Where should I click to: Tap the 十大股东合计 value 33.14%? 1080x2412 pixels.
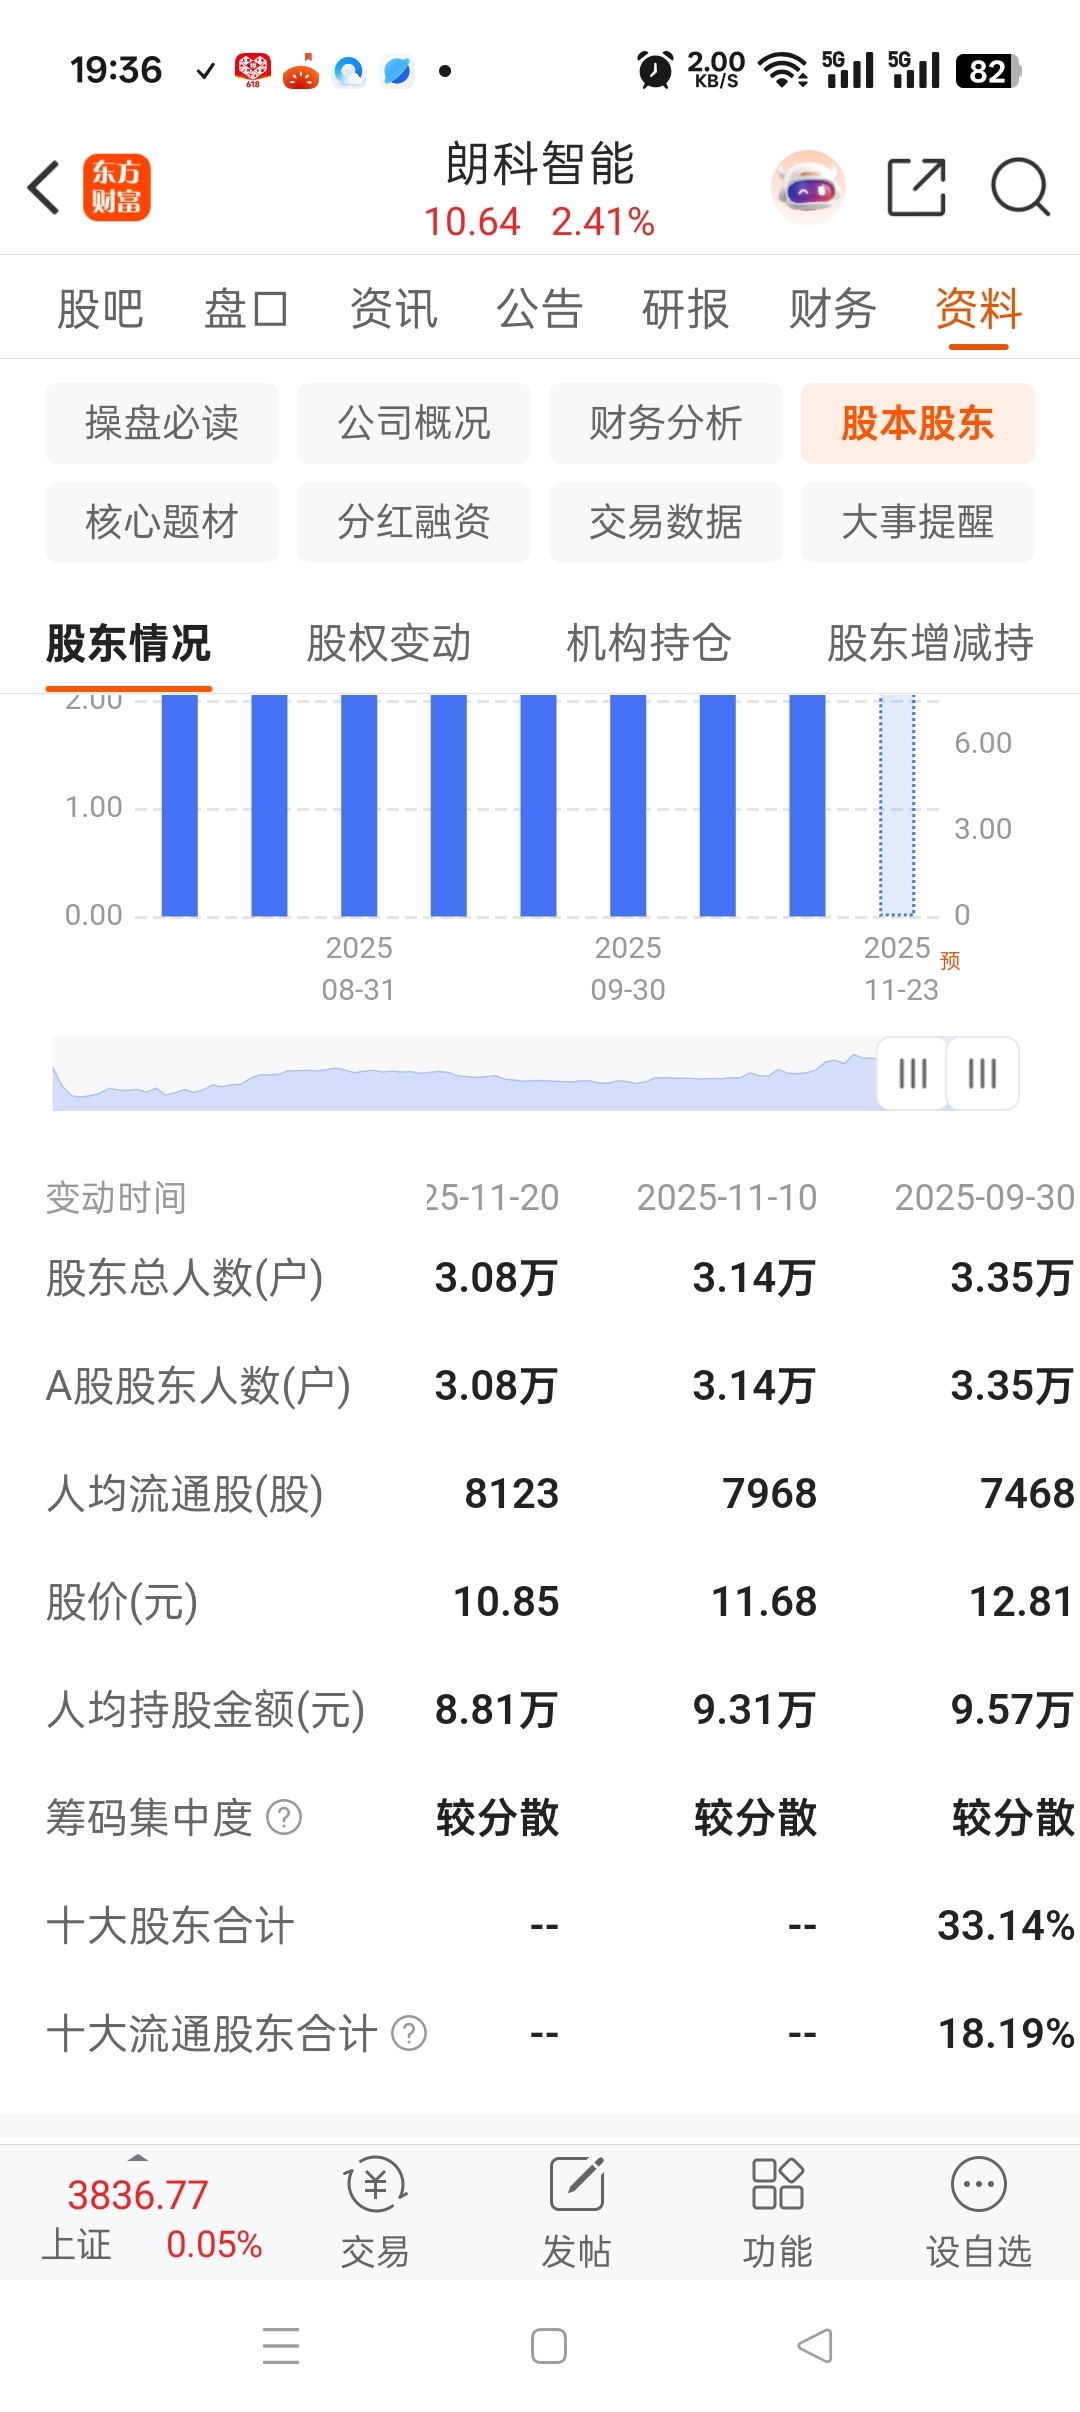pos(1006,1925)
